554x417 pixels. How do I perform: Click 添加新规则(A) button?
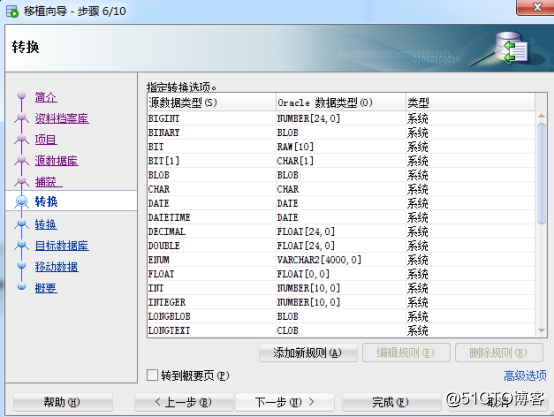coord(308,353)
